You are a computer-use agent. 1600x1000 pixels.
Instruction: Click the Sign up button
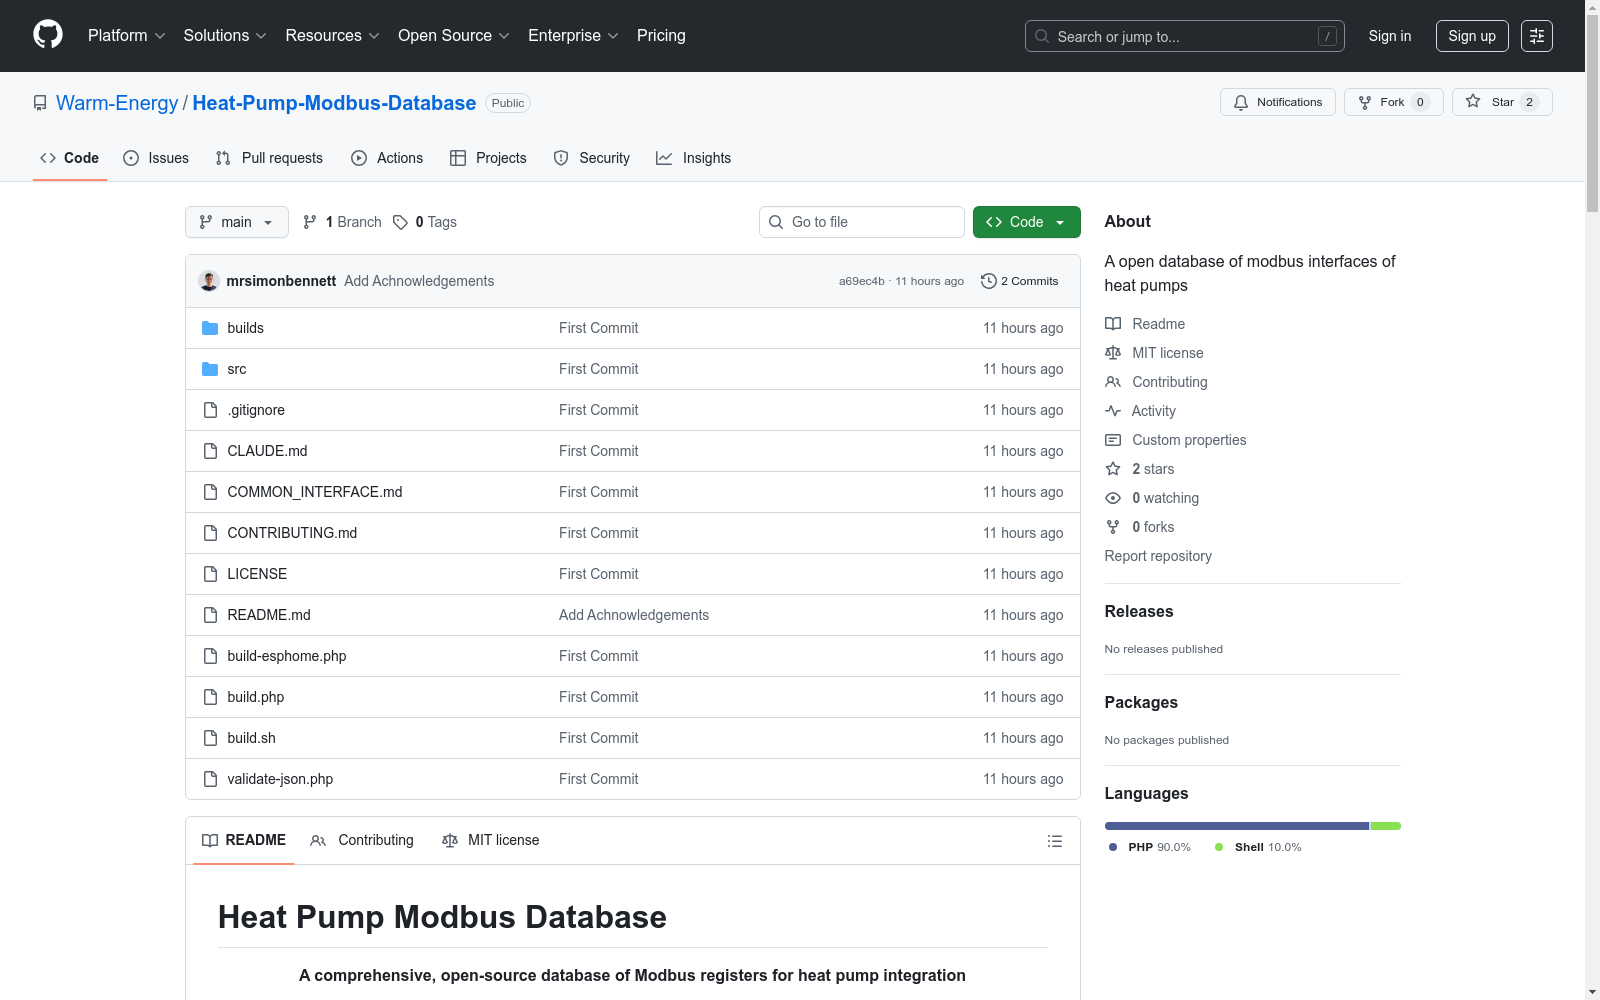point(1472,36)
